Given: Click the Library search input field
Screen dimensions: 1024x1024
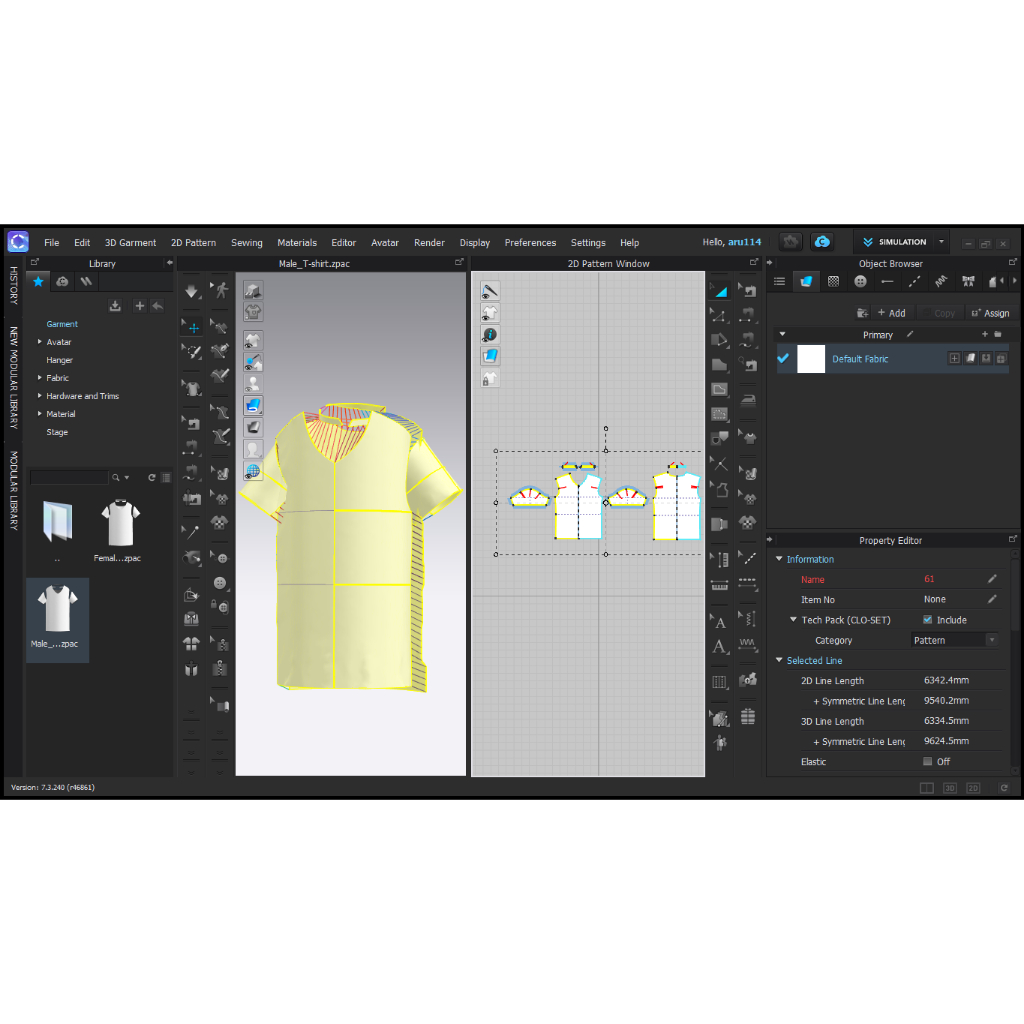Looking at the screenshot, I should point(69,477).
